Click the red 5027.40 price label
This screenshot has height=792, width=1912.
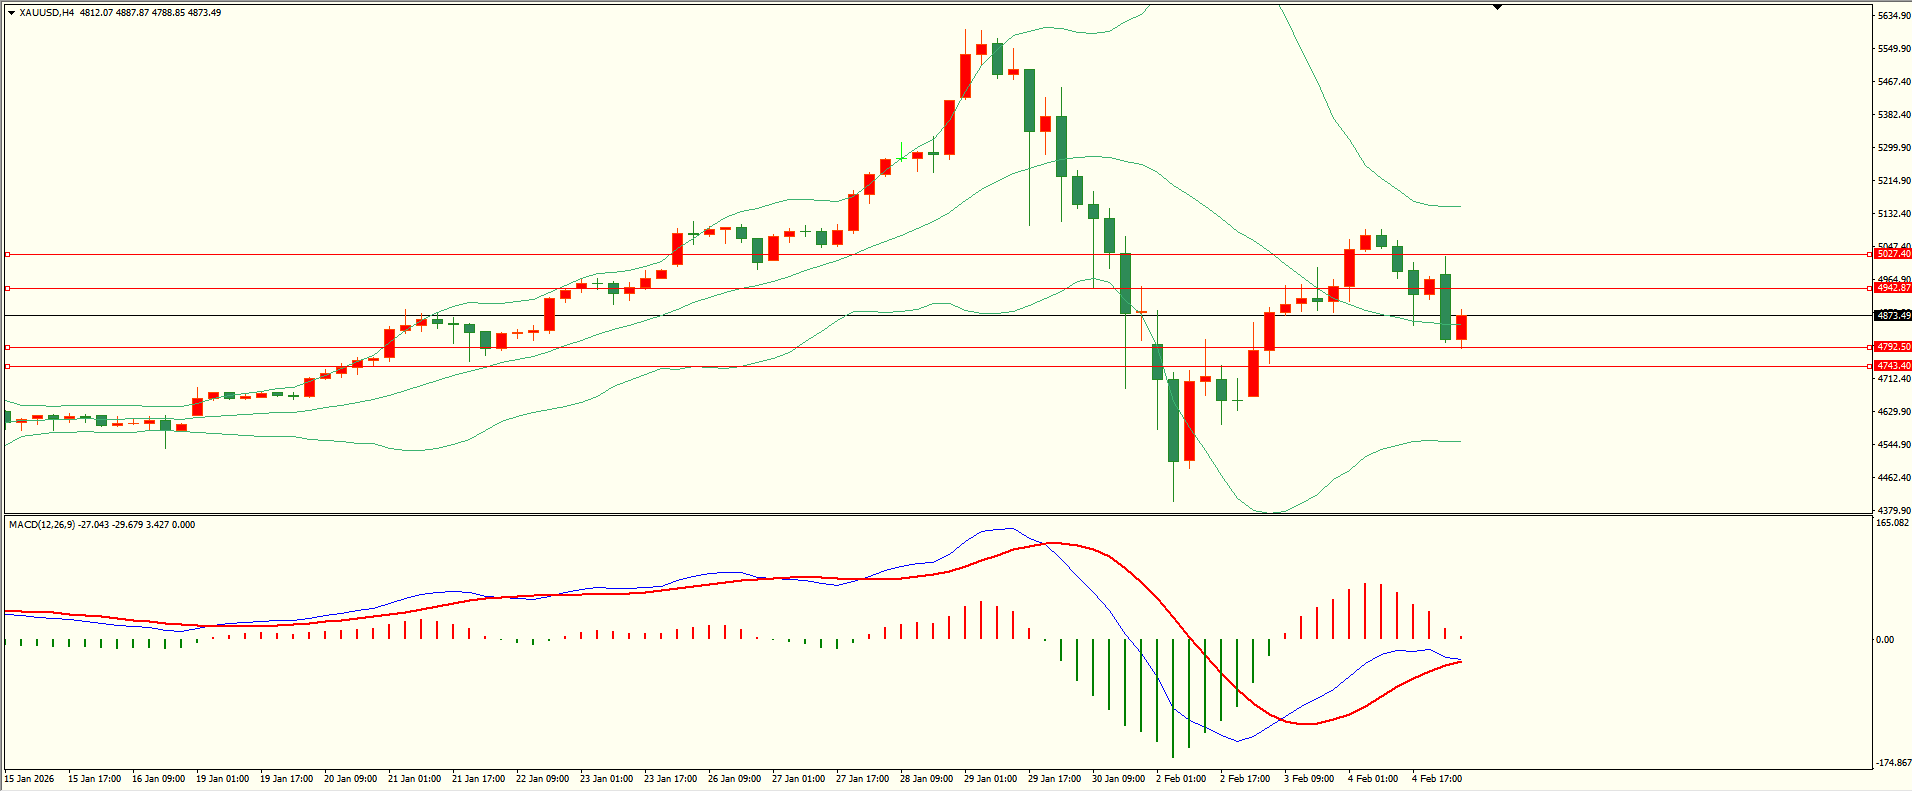point(1893,255)
